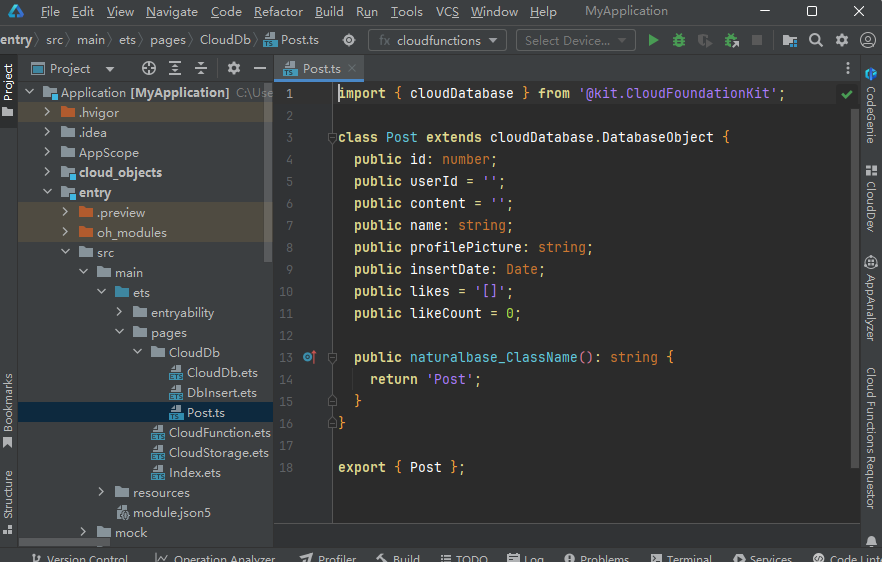Run the app with green play icon
Screen dimensions: 882x562
(653, 41)
